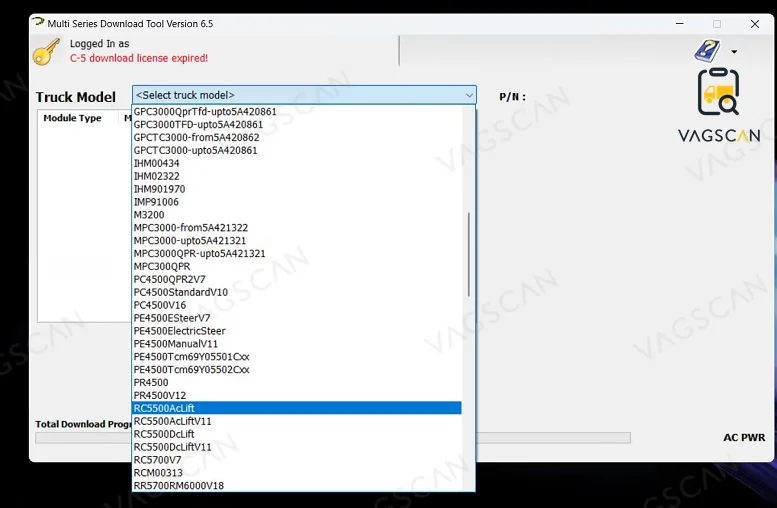Collapse the Truck Model dropdown arrow
Screen dimensions: 777x508
pyautogui.click(x=469, y=95)
